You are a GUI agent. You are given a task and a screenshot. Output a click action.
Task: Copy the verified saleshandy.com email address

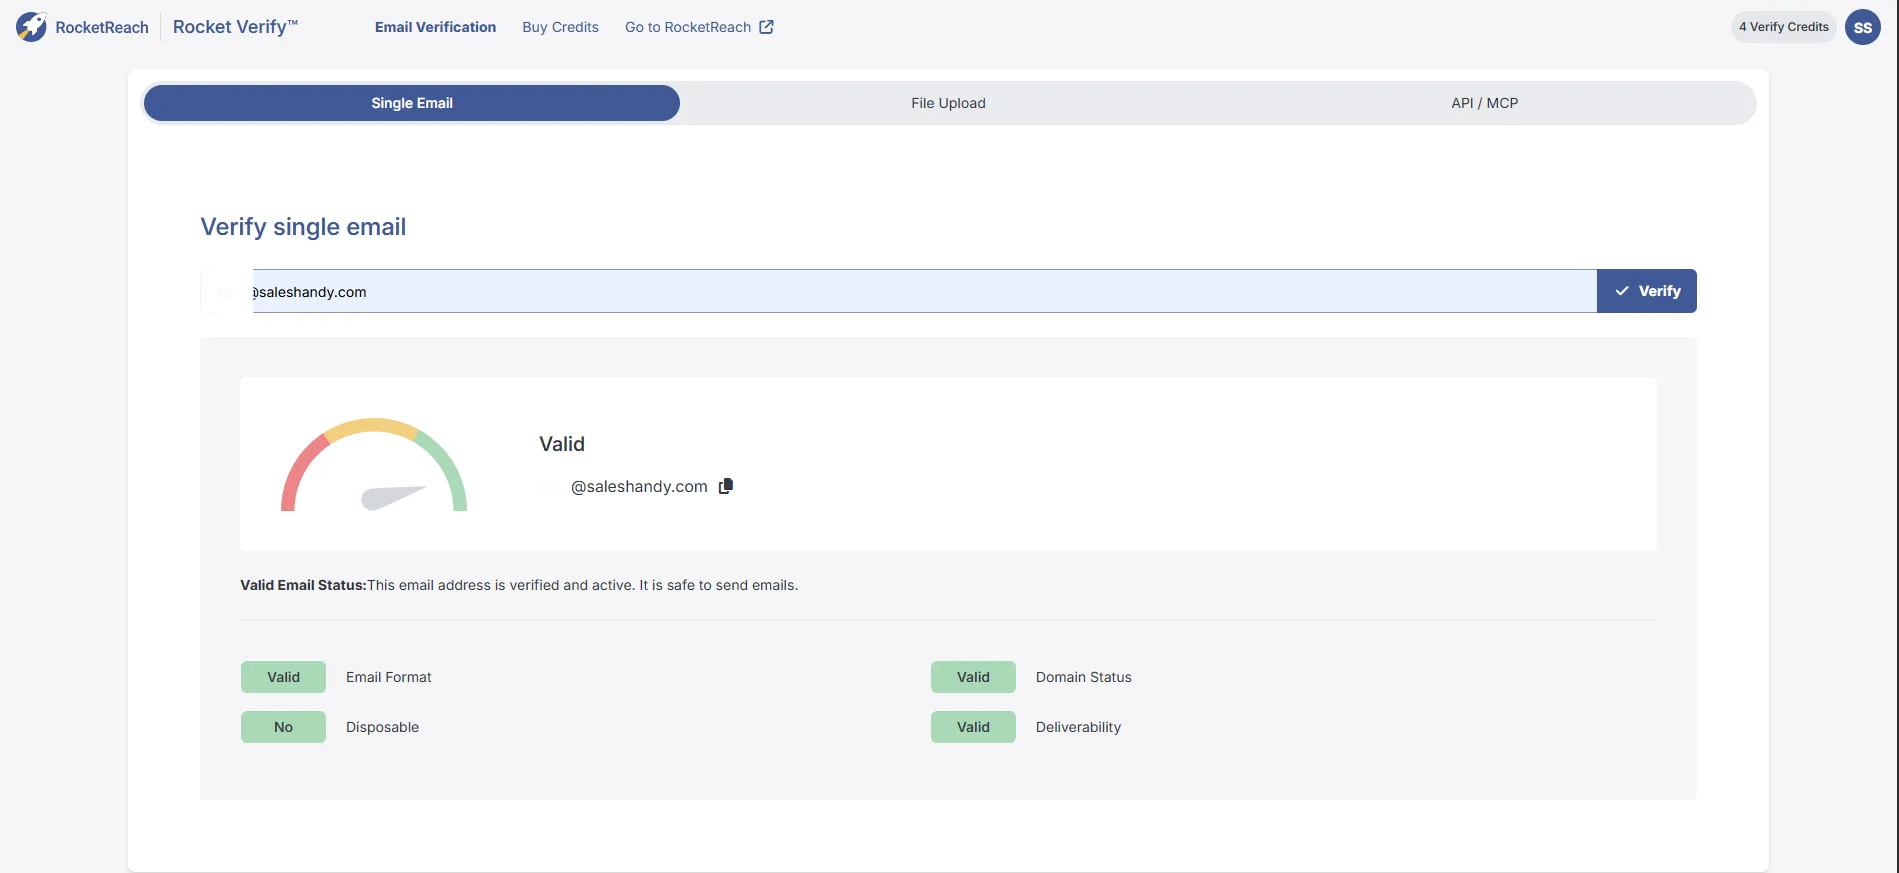(x=726, y=486)
